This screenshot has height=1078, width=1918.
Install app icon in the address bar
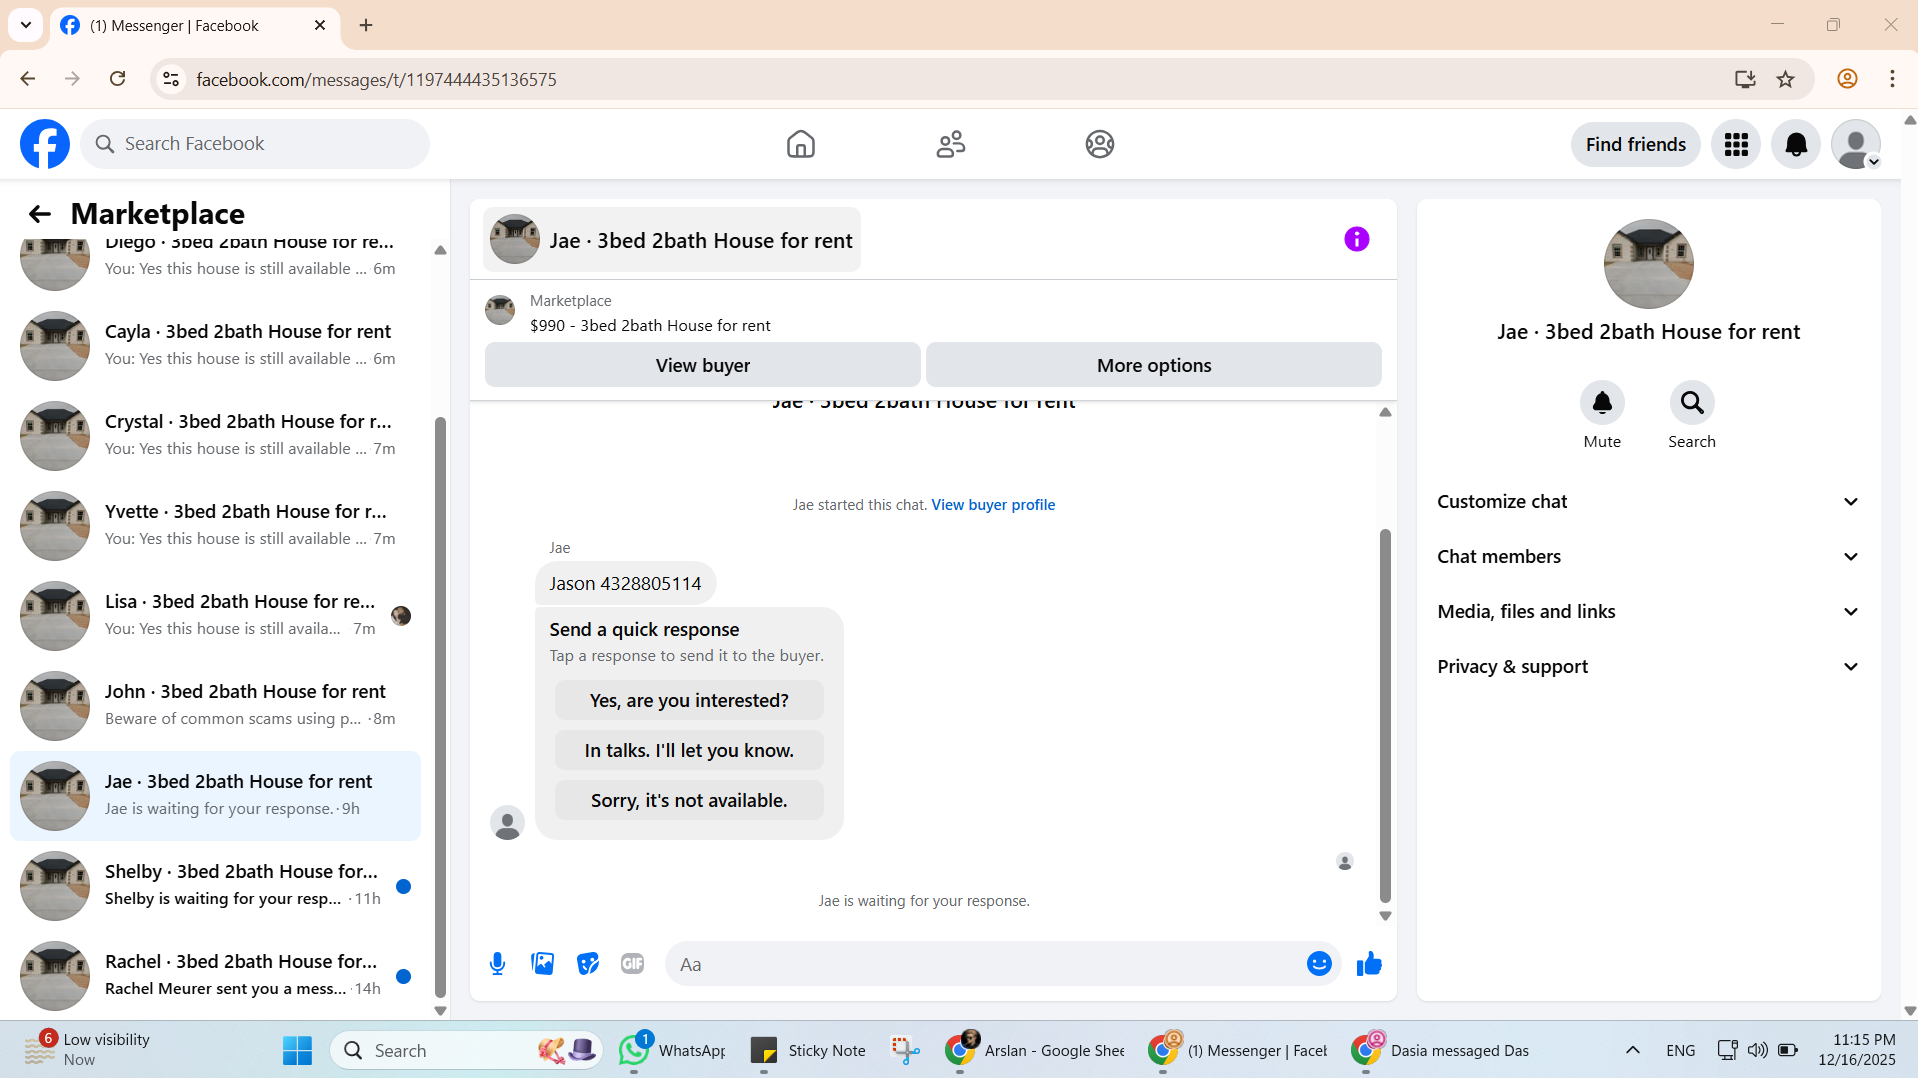(1745, 79)
